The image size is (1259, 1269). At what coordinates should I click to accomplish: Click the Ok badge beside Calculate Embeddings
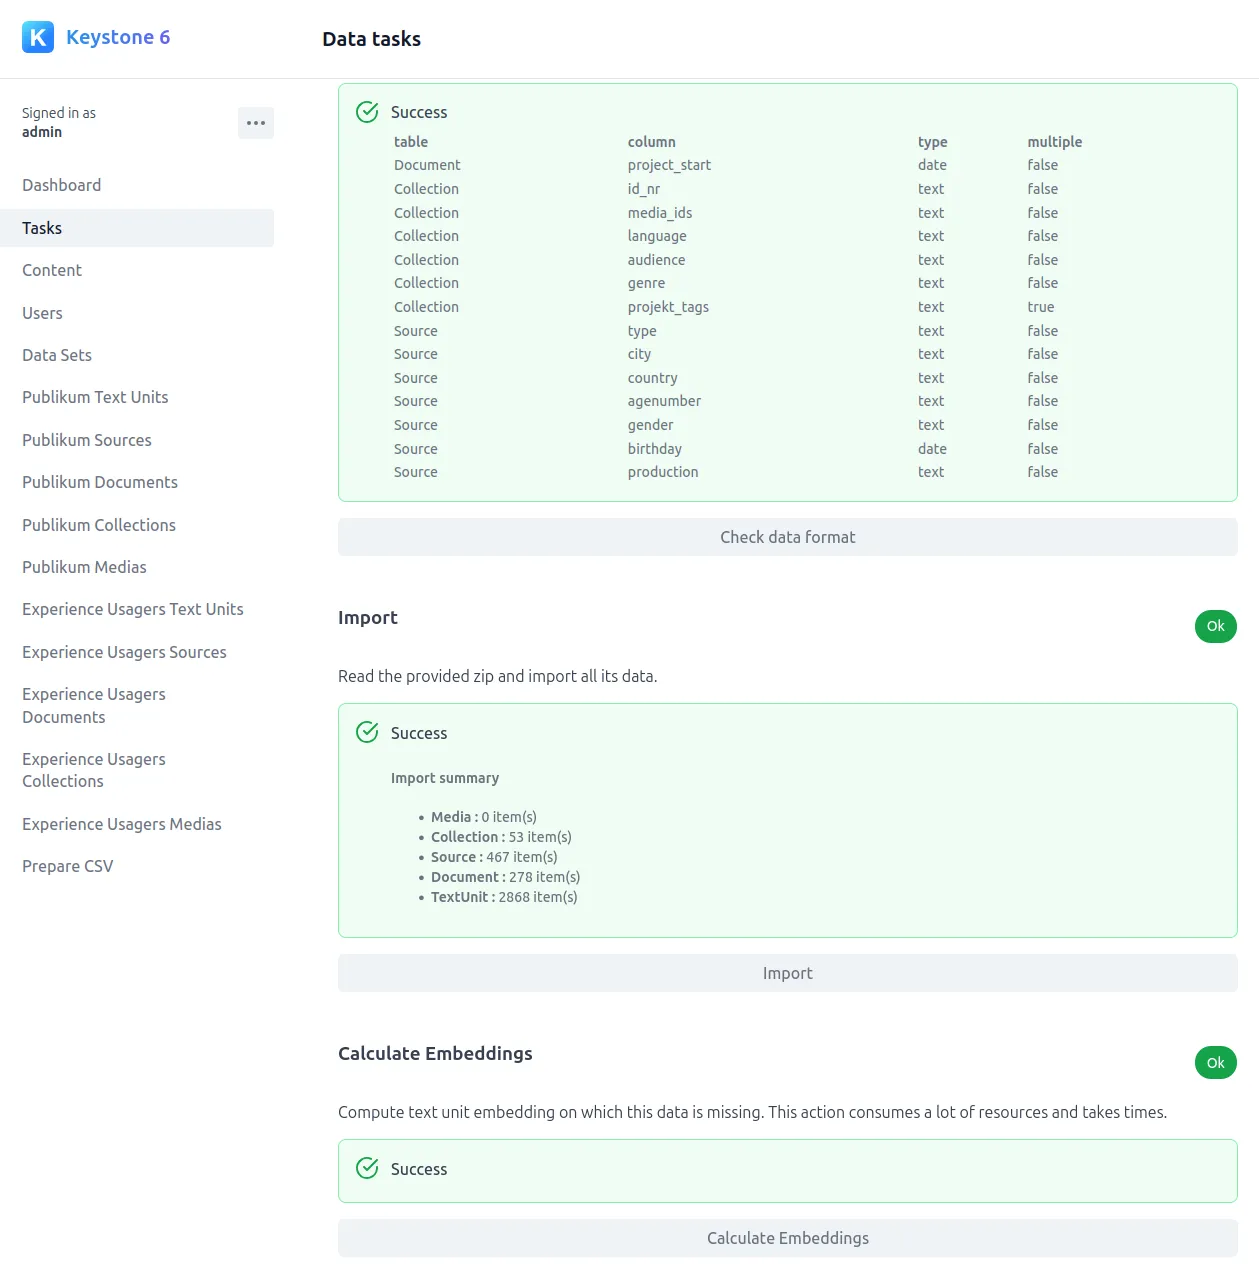pos(1215,1062)
